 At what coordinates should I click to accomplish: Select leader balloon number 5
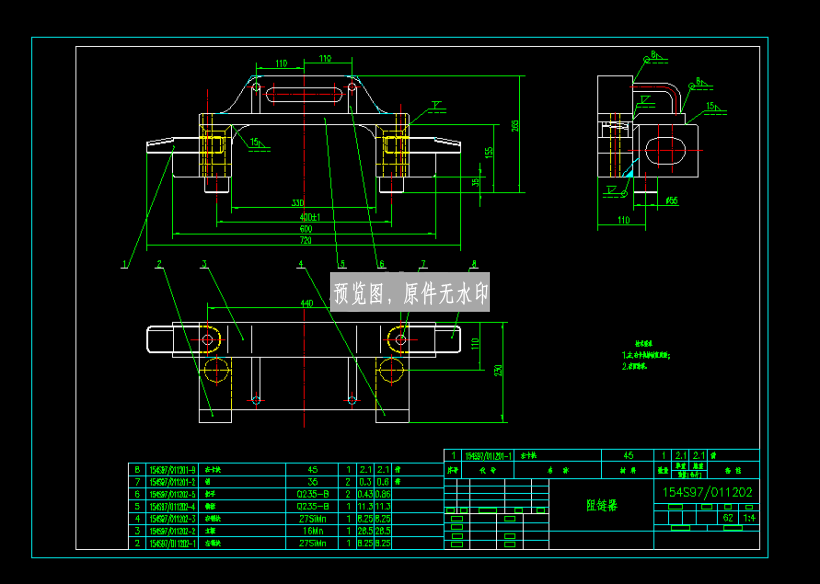point(341,264)
